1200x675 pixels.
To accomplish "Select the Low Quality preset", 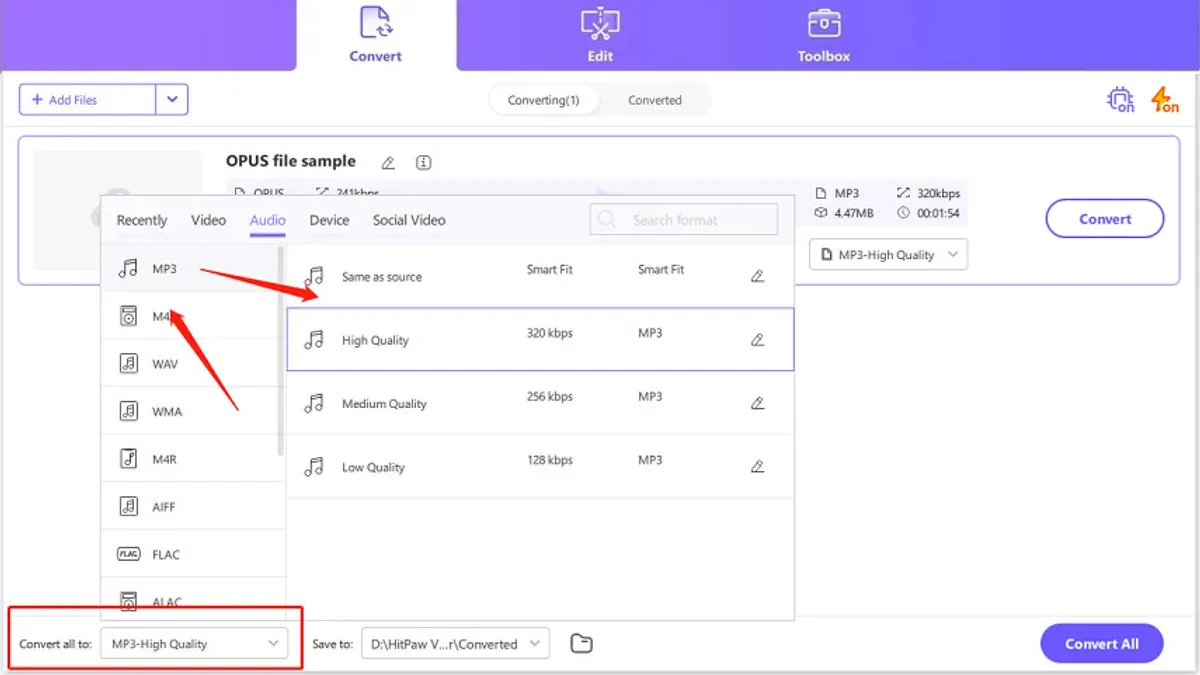I will pos(540,466).
